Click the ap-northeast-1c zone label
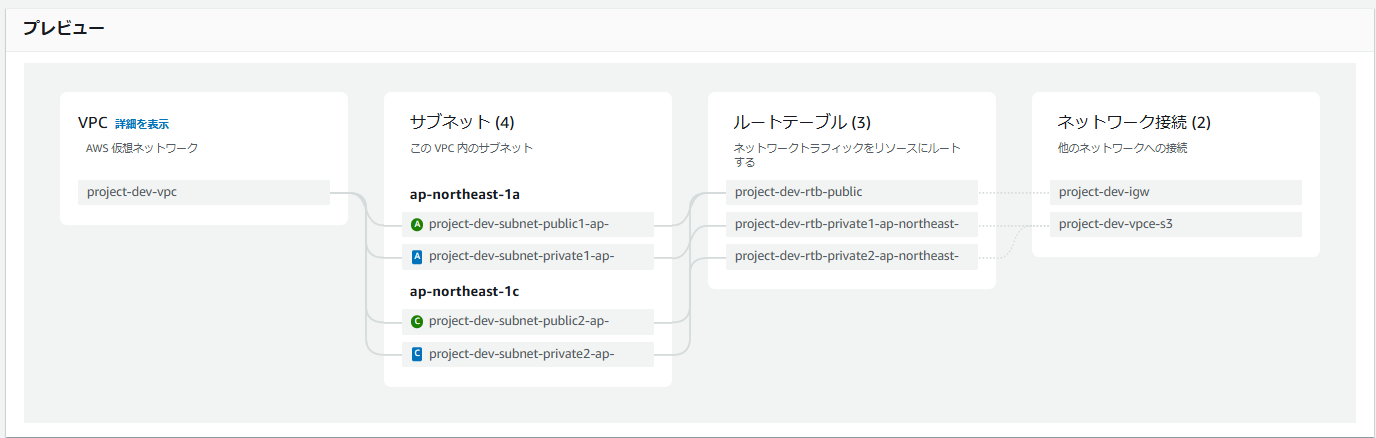 (x=464, y=292)
